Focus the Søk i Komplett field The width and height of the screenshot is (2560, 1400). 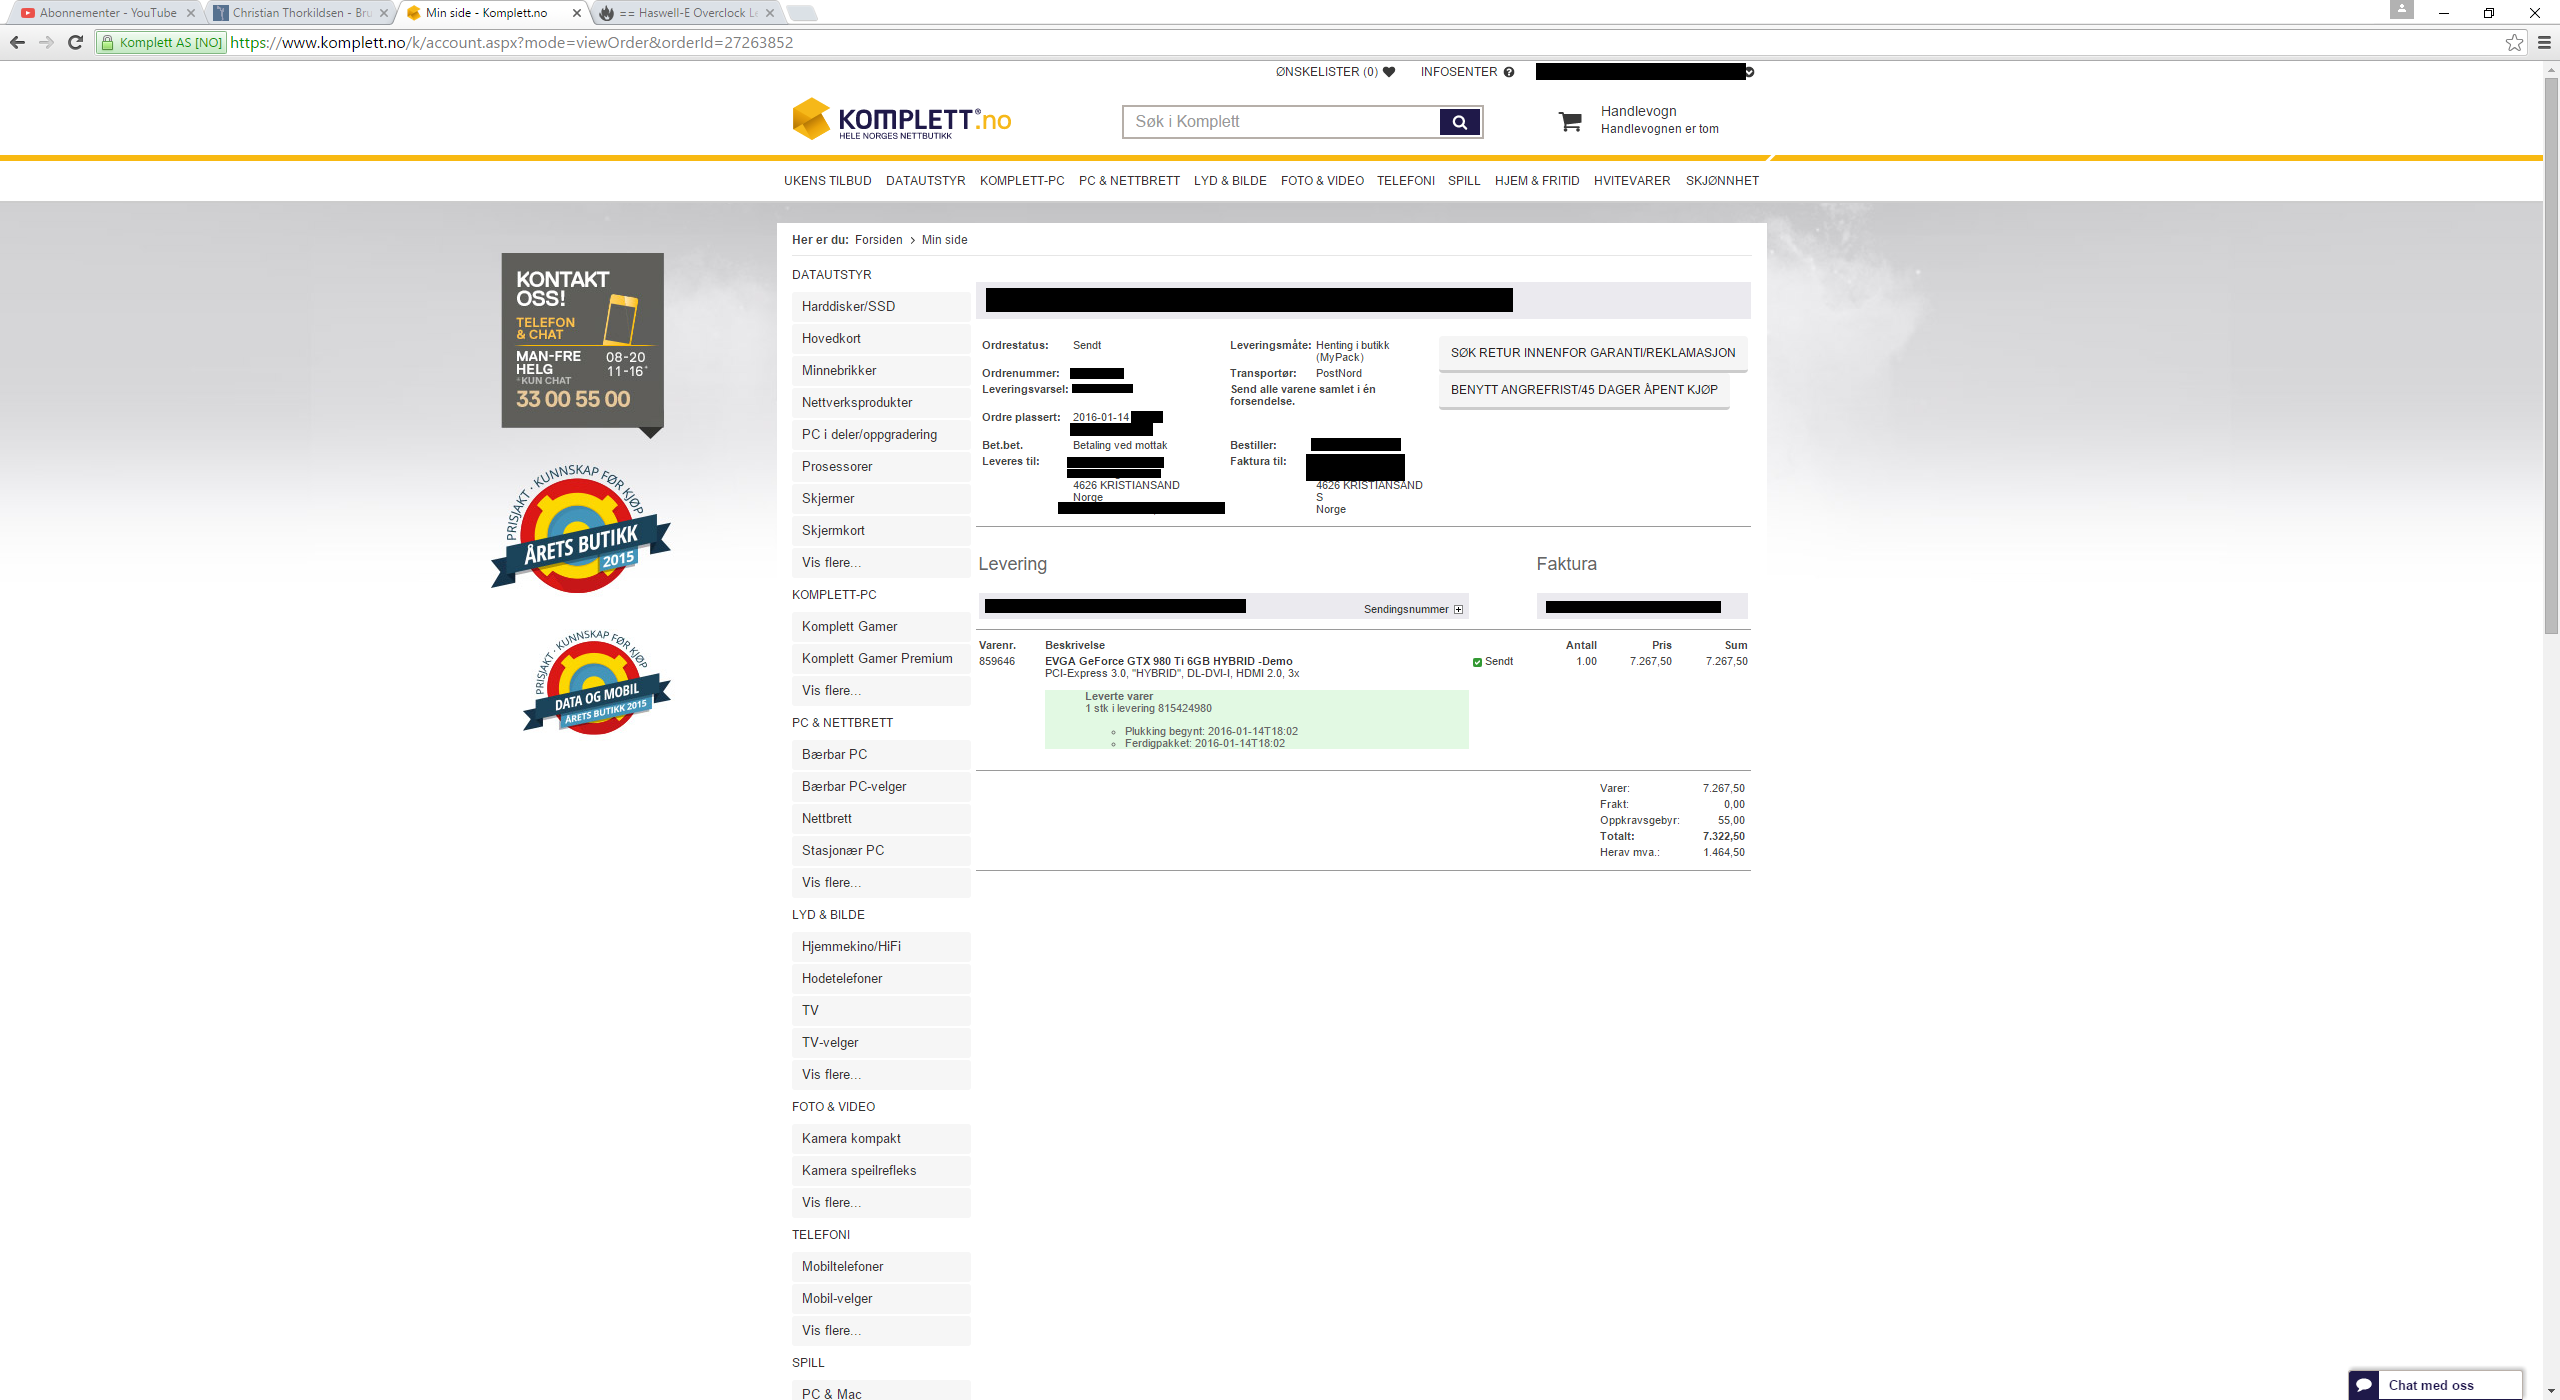coord(1281,122)
